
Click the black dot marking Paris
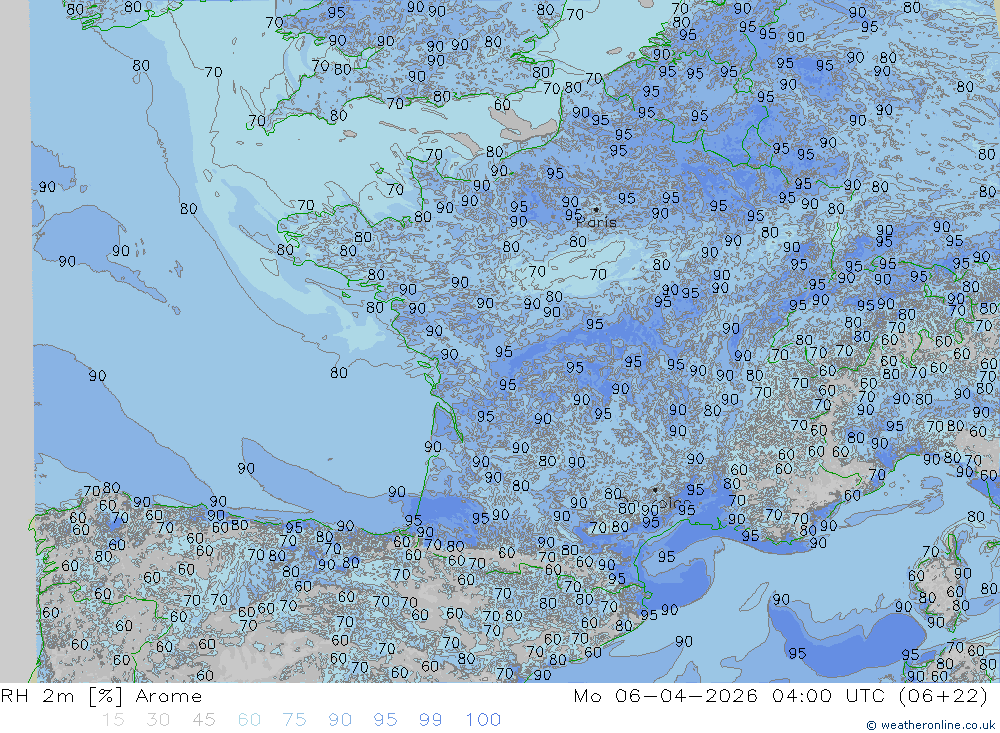click(x=596, y=209)
